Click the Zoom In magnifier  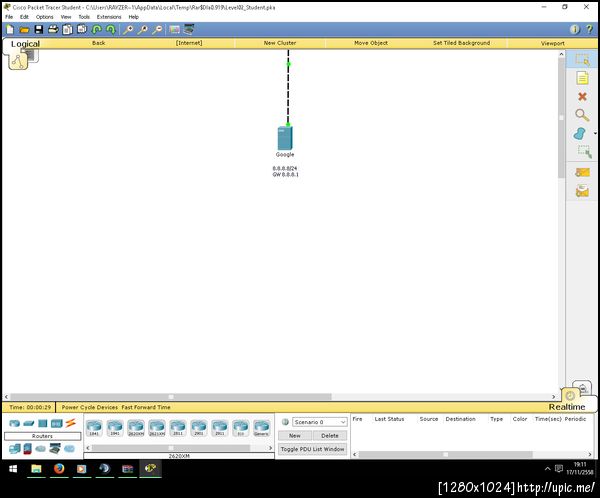(128, 29)
